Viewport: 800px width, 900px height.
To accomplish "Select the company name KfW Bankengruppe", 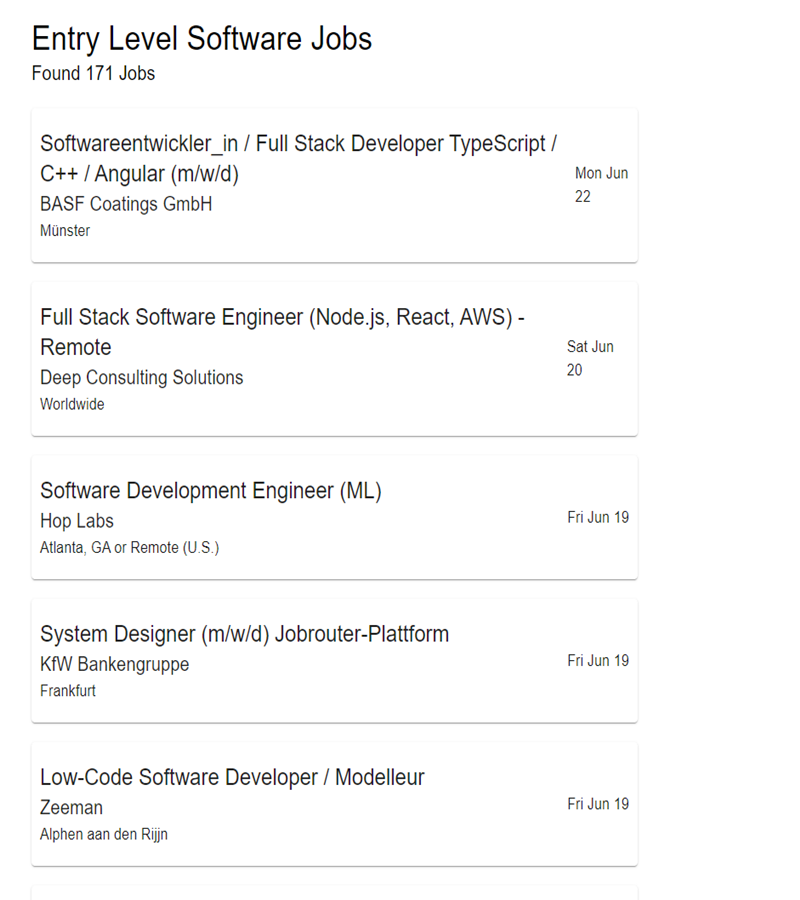I will (114, 663).
